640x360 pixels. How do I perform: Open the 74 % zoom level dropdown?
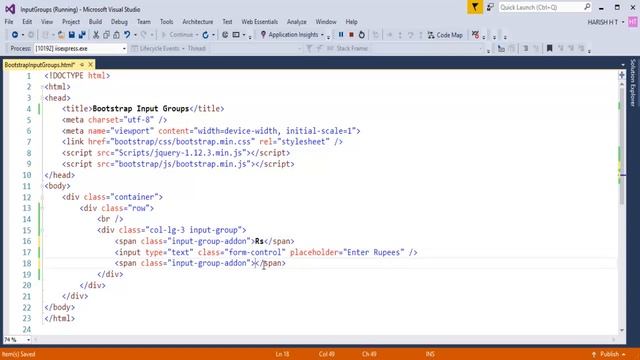pyautogui.click(x=28, y=340)
